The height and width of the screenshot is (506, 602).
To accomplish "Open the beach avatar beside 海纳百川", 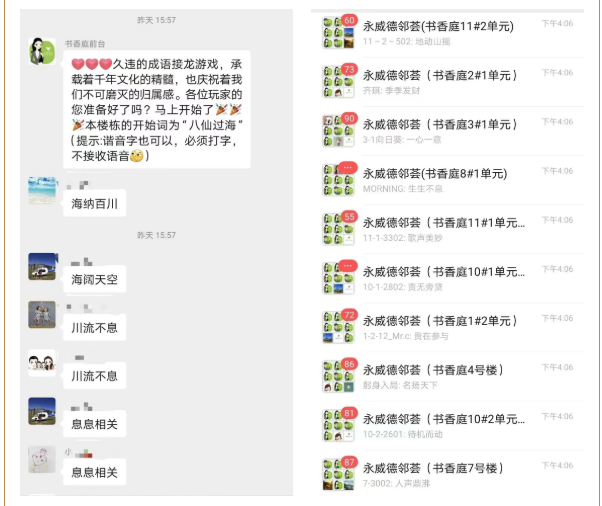I will point(42,190).
